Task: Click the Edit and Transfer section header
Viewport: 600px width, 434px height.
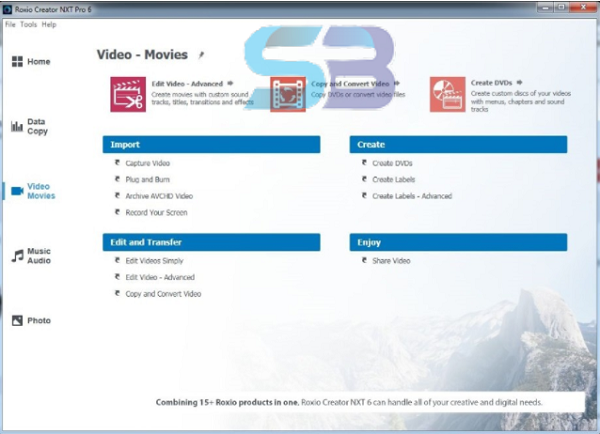Action: 211,242
